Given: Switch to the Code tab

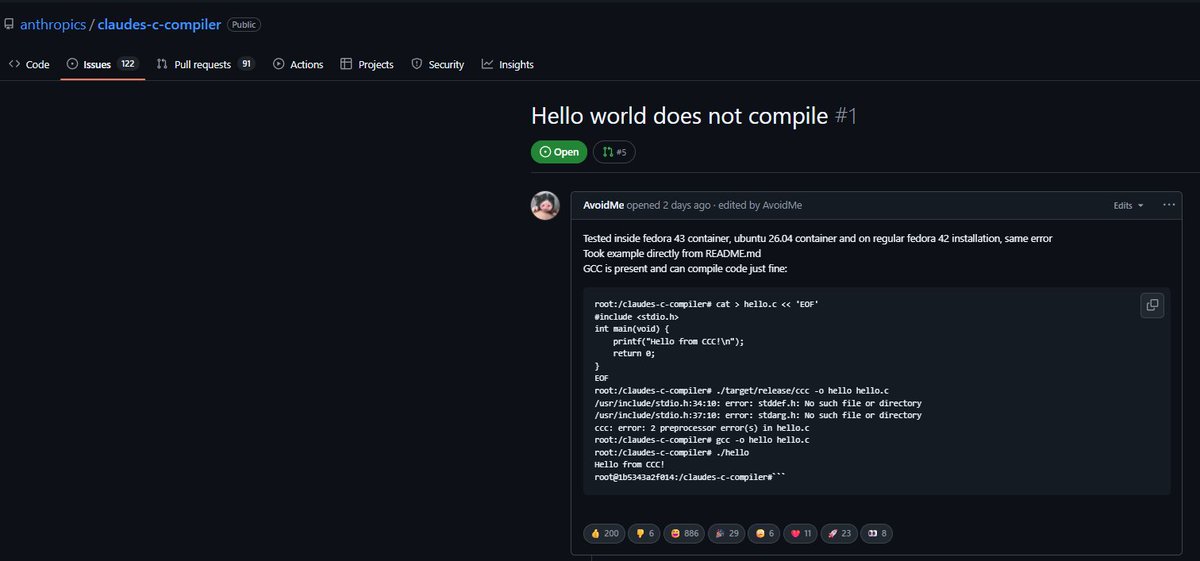Looking at the screenshot, I should click(29, 64).
